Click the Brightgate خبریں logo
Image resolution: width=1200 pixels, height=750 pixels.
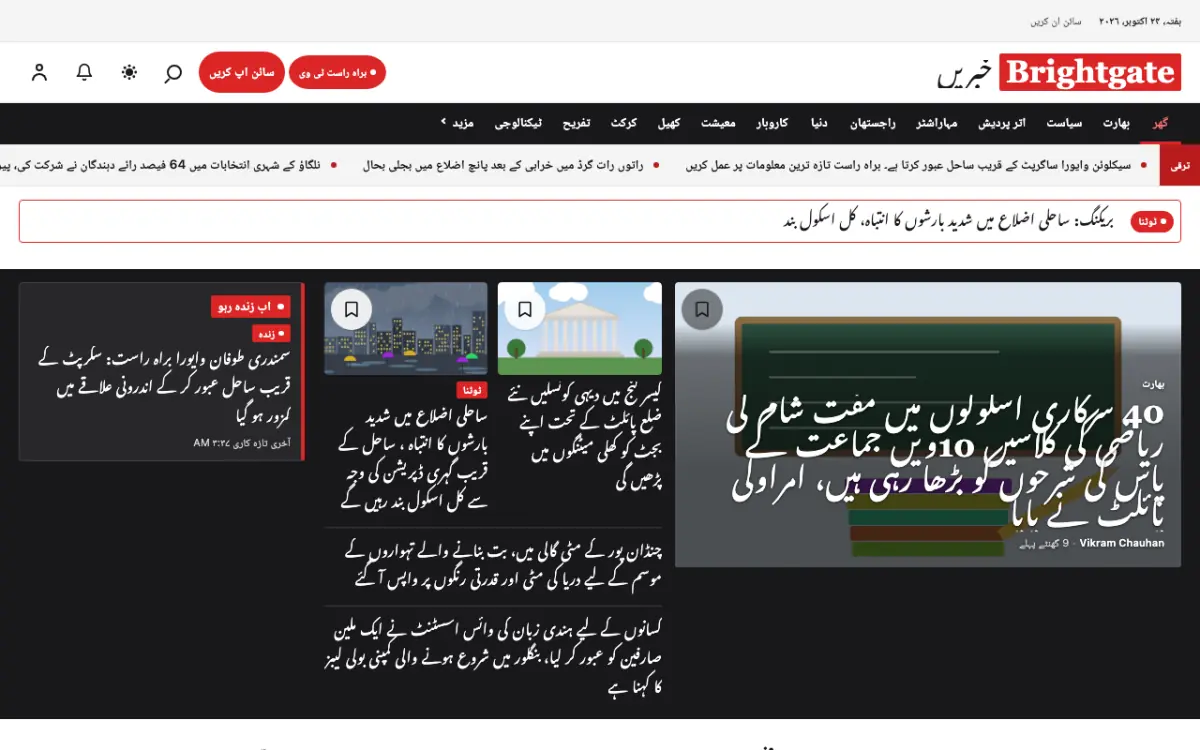coord(1059,72)
